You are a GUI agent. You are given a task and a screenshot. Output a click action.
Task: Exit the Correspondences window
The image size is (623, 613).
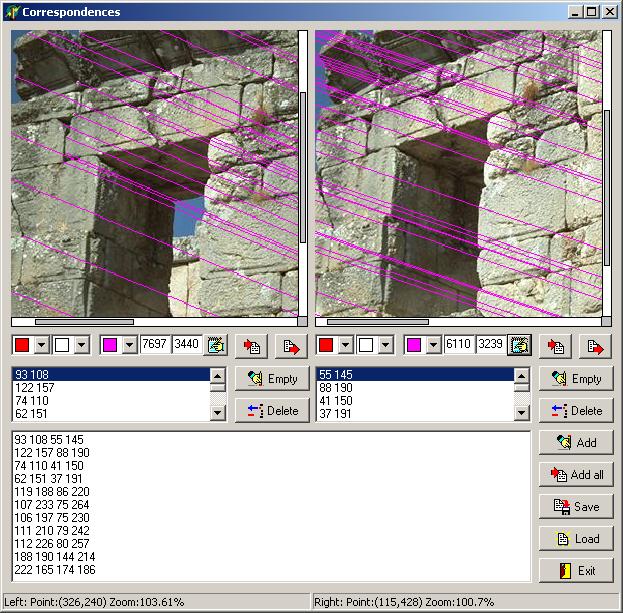(x=576, y=571)
